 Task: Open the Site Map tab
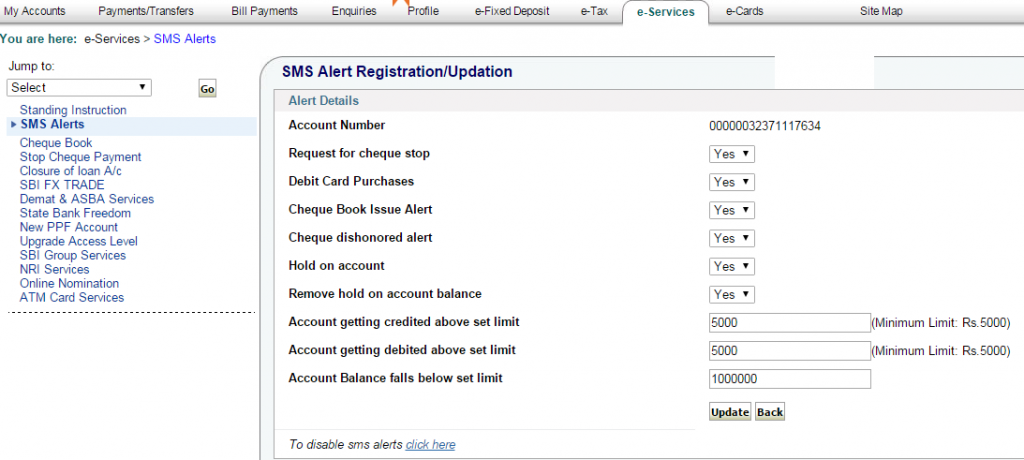pyautogui.click(x=880, y=11)
